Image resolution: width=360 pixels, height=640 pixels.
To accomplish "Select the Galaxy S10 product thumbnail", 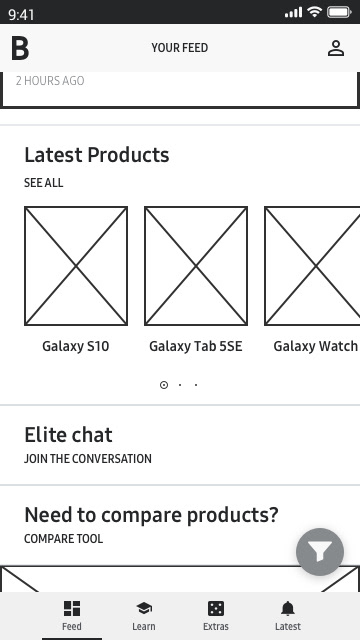I will coord(76,266).
